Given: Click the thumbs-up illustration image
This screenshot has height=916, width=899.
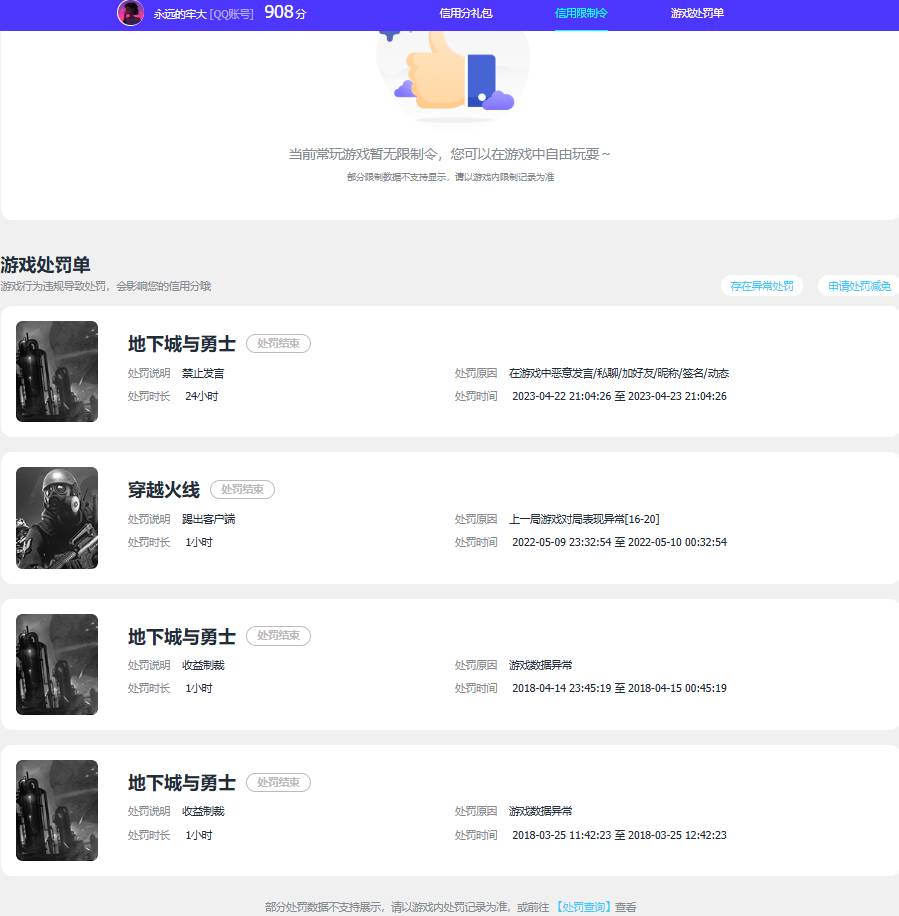Looking at the screenshot, I should pyautogui.click(x=452, y=75).
